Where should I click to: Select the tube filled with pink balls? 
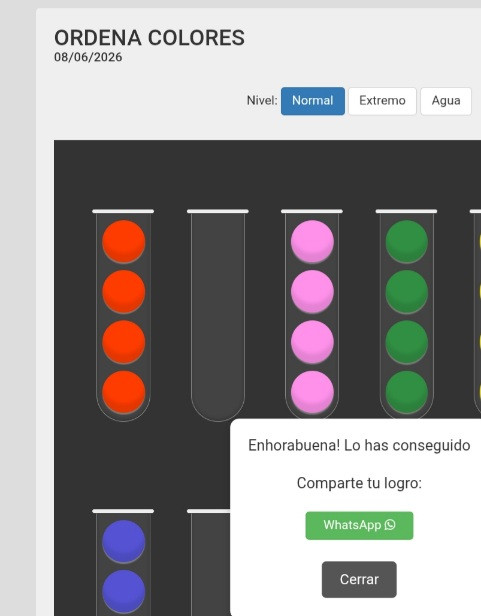click(312, 315)
